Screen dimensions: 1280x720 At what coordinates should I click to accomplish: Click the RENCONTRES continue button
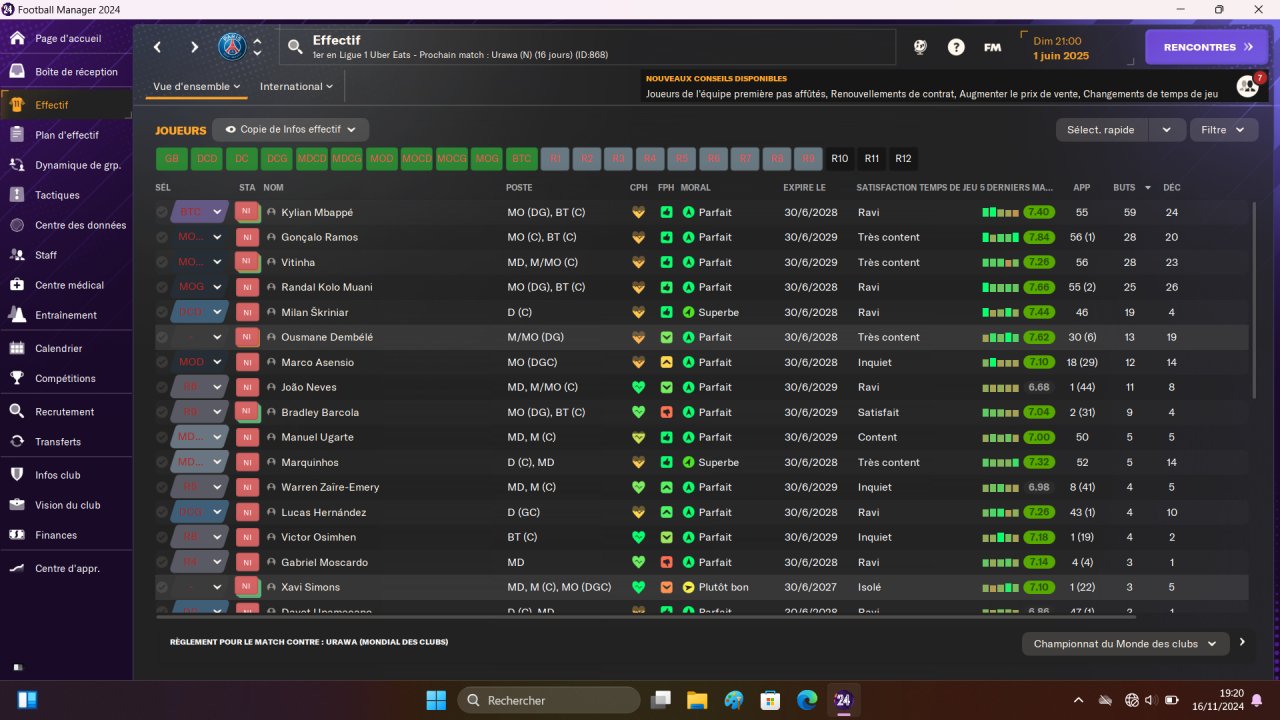pyautogui.click(x=1206, y=47)
